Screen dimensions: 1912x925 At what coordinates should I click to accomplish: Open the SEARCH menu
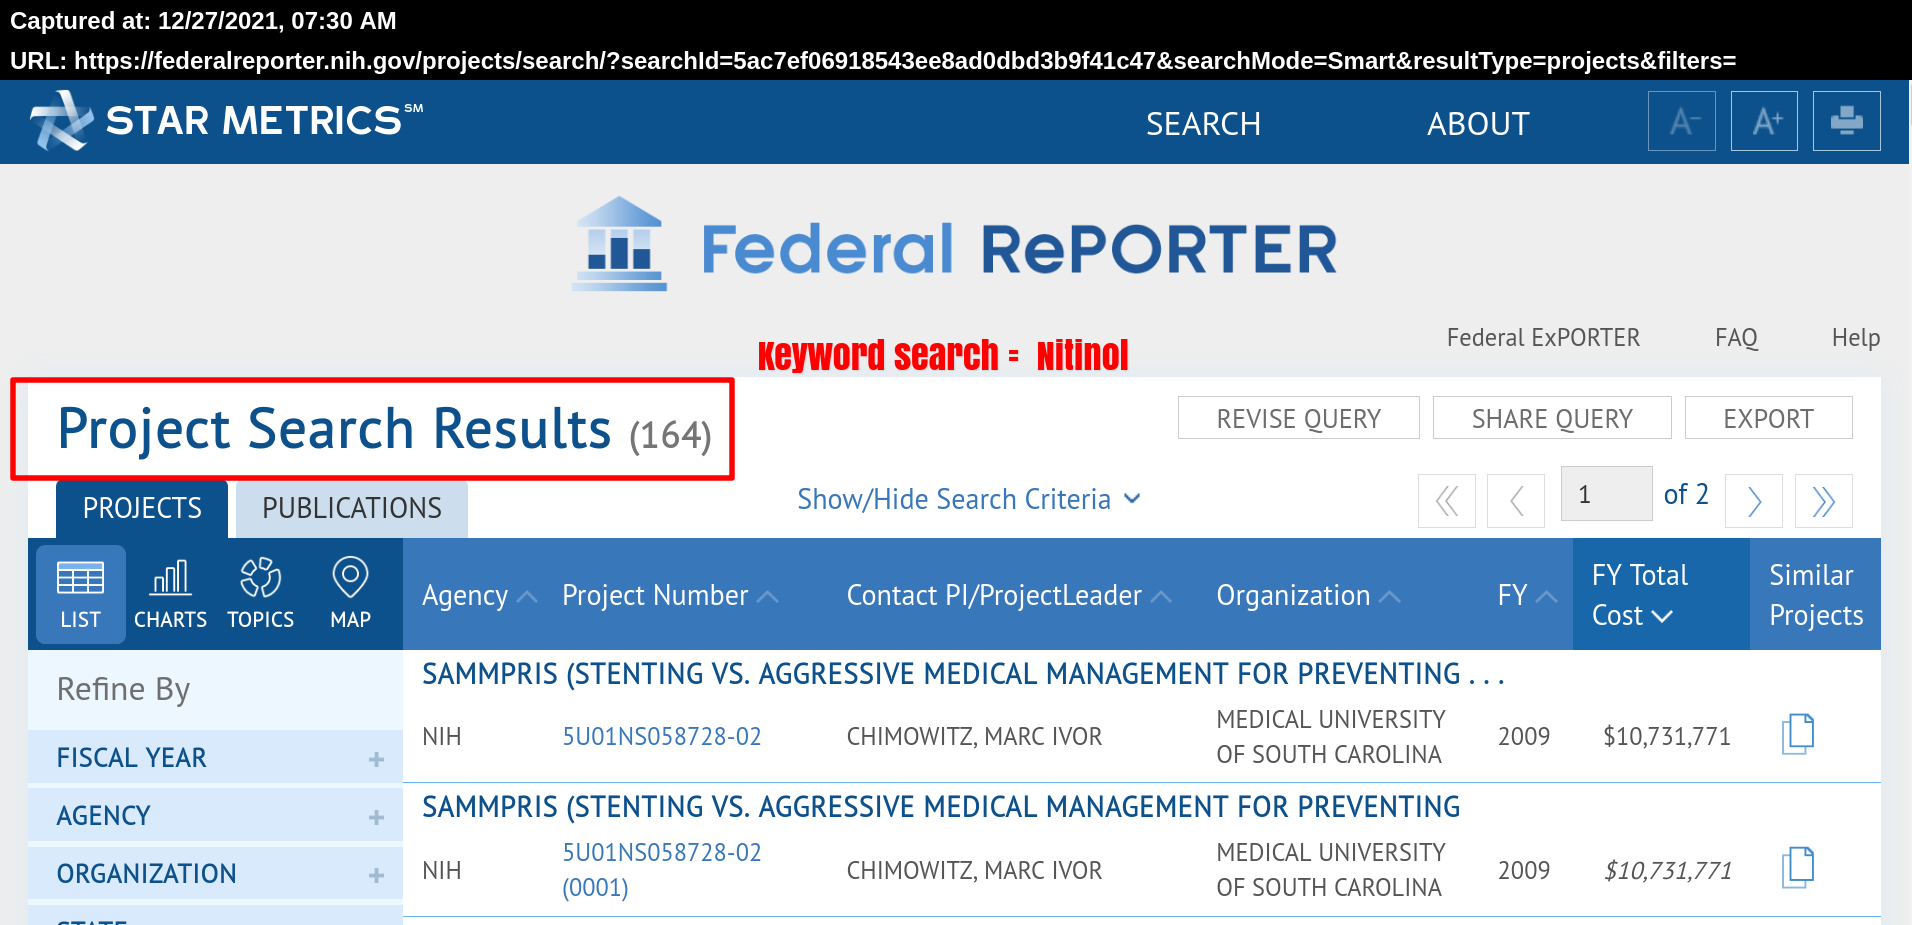pos(1203,124)
